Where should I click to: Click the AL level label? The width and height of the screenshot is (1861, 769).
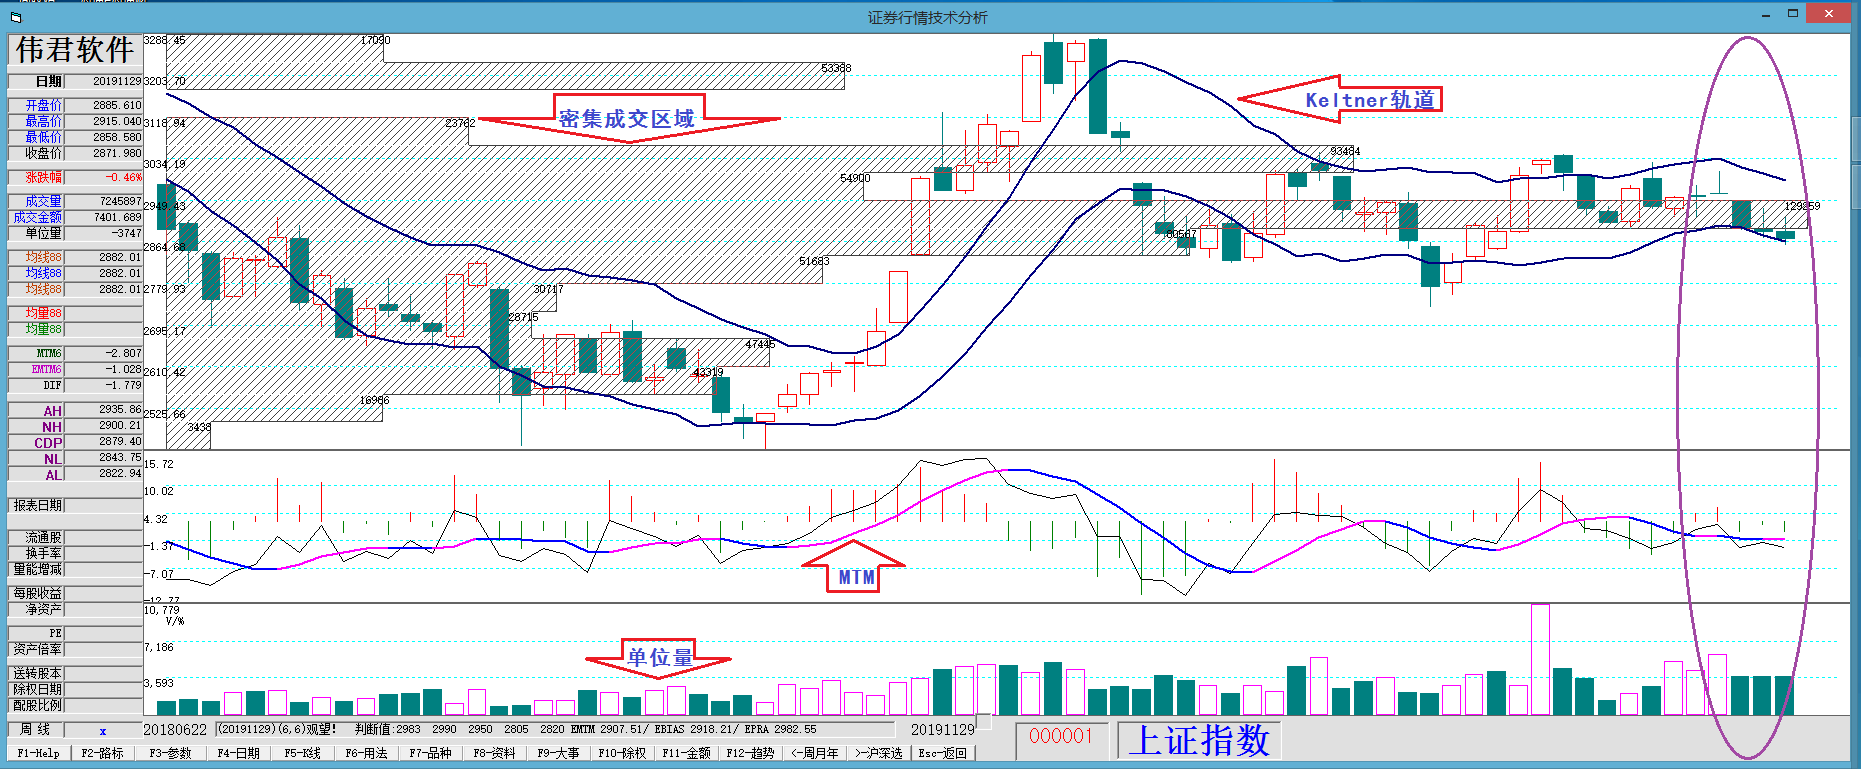pyautogui.click(x=36, y=475)
